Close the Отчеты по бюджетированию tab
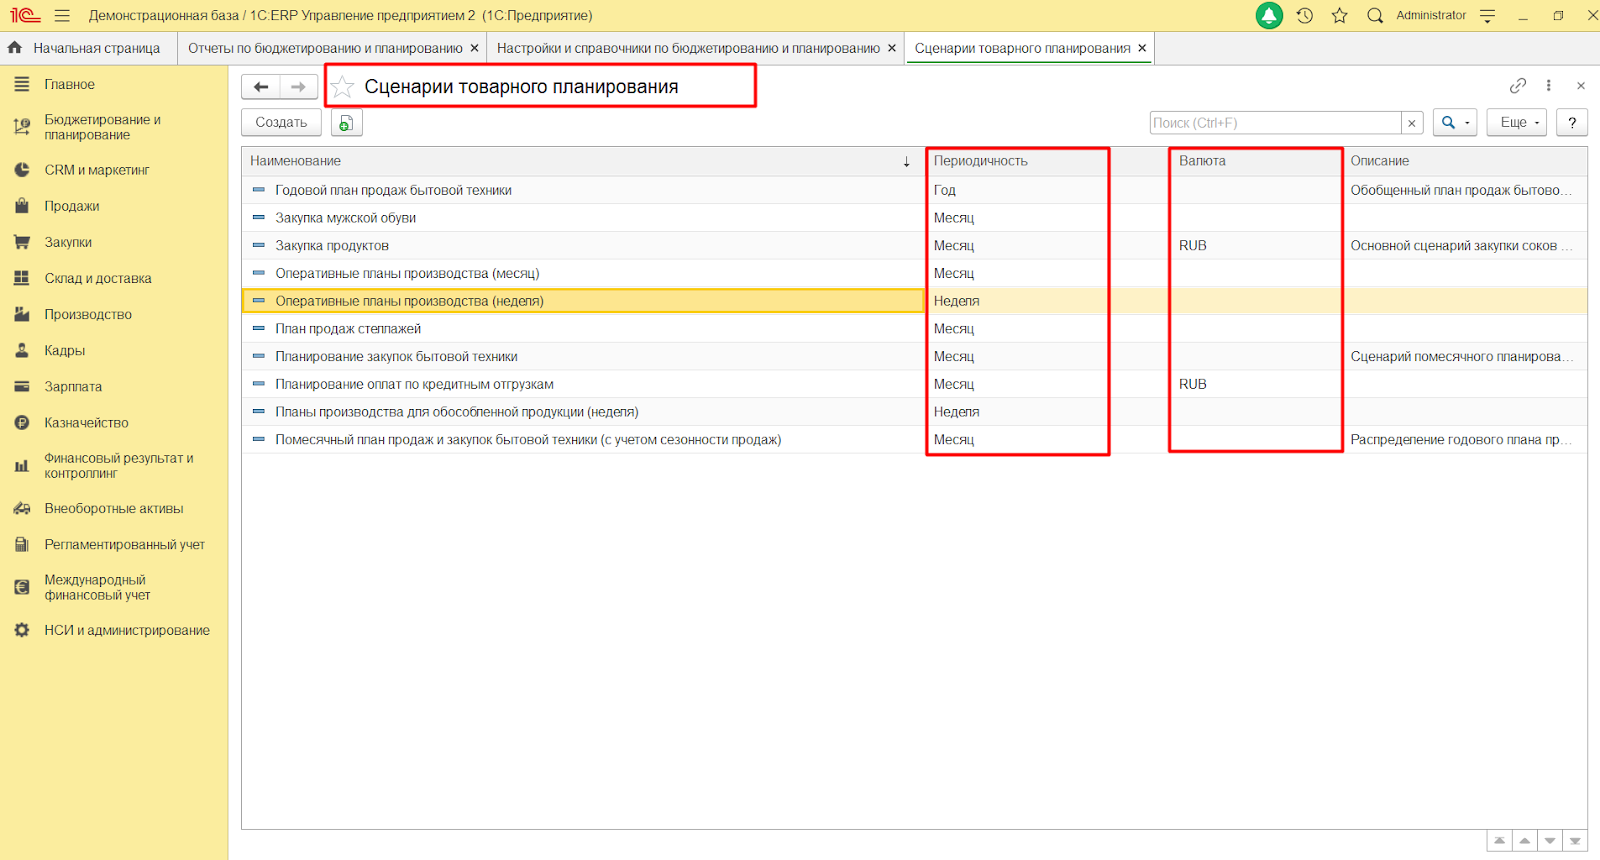The width and height of the screenshot is (1600, 860). [x=474, y=48]
